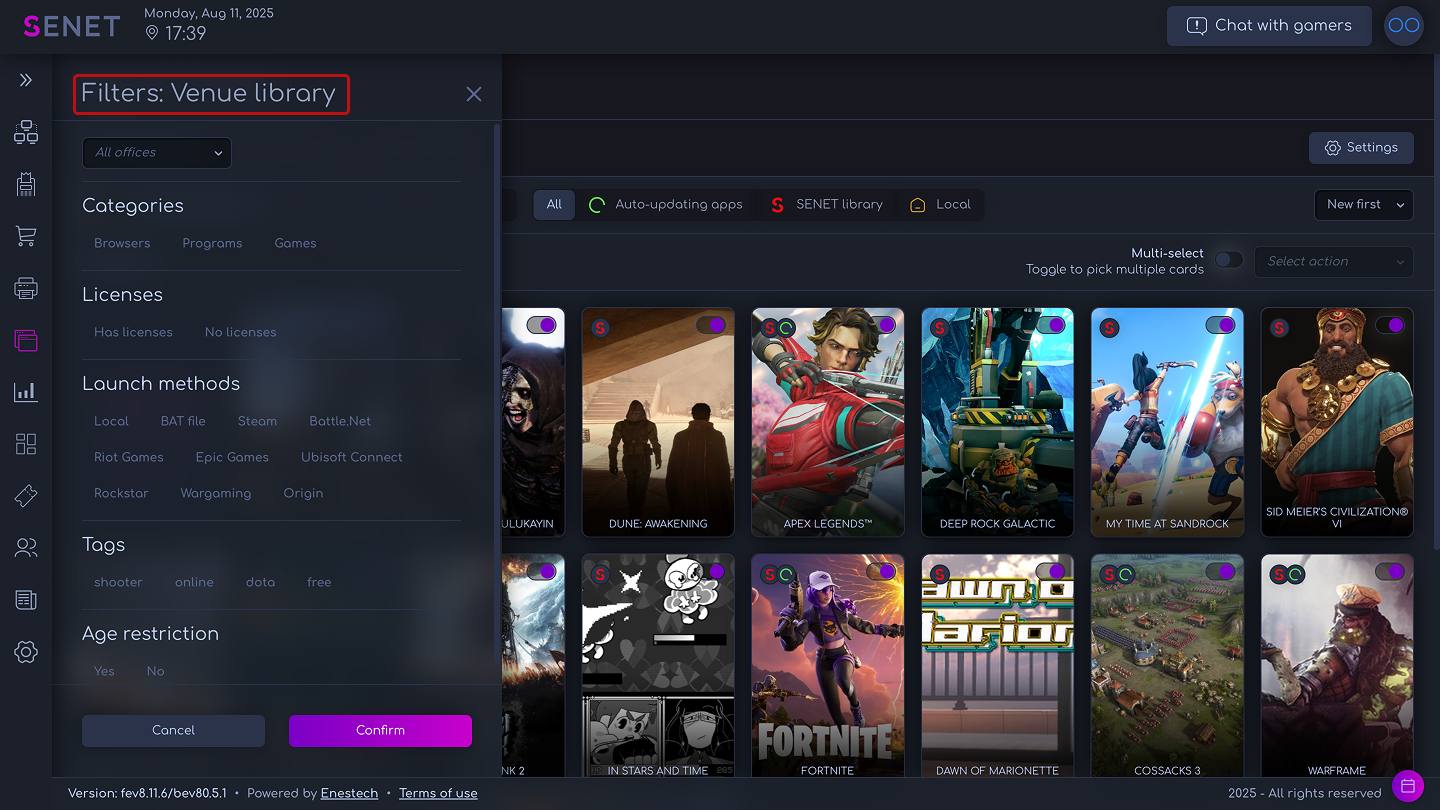Filter by Games category

tap(295, 243)
